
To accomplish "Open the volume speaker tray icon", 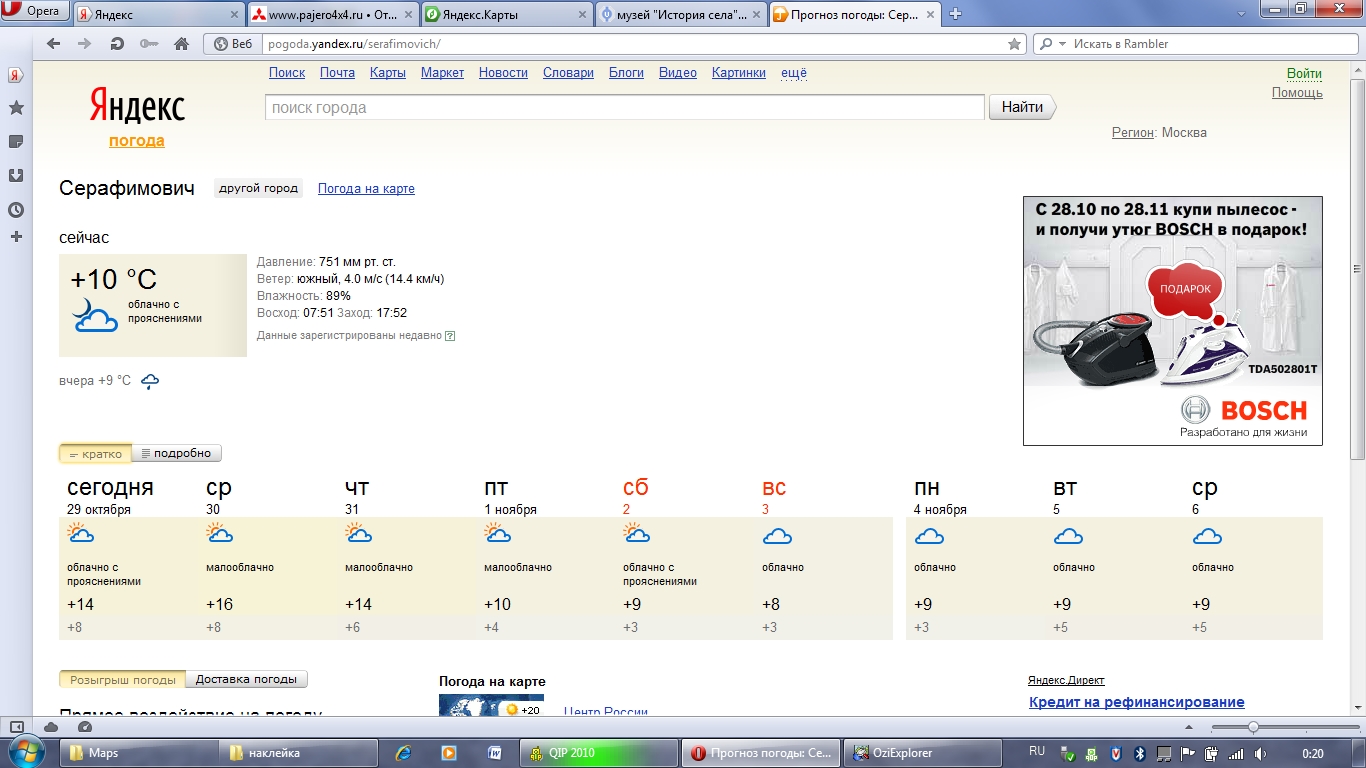I will point(1260,753).
